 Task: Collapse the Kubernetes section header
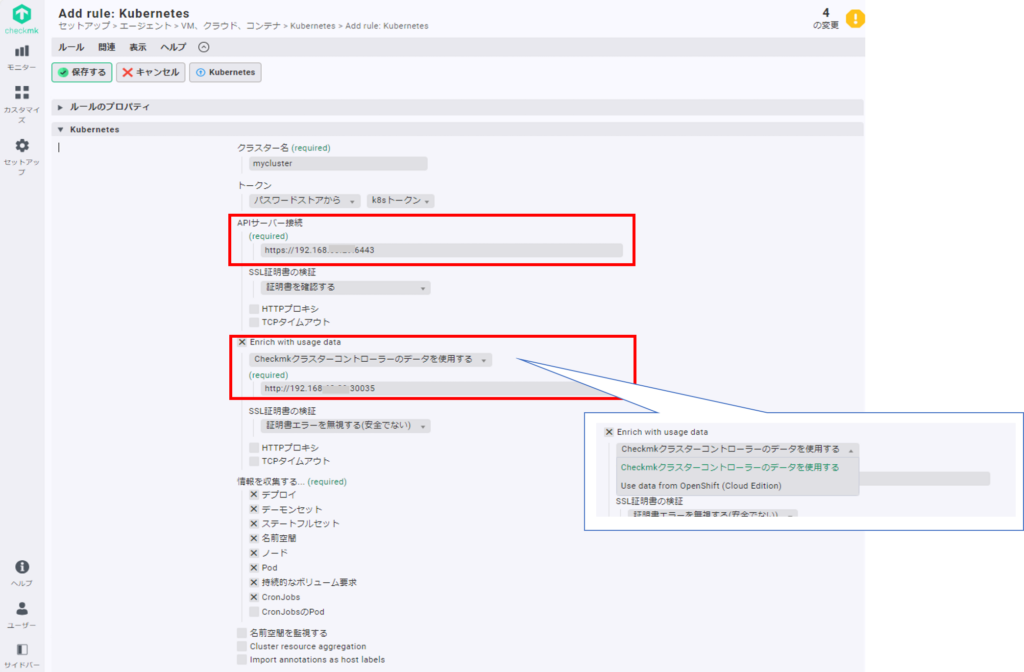coord(457,129)
